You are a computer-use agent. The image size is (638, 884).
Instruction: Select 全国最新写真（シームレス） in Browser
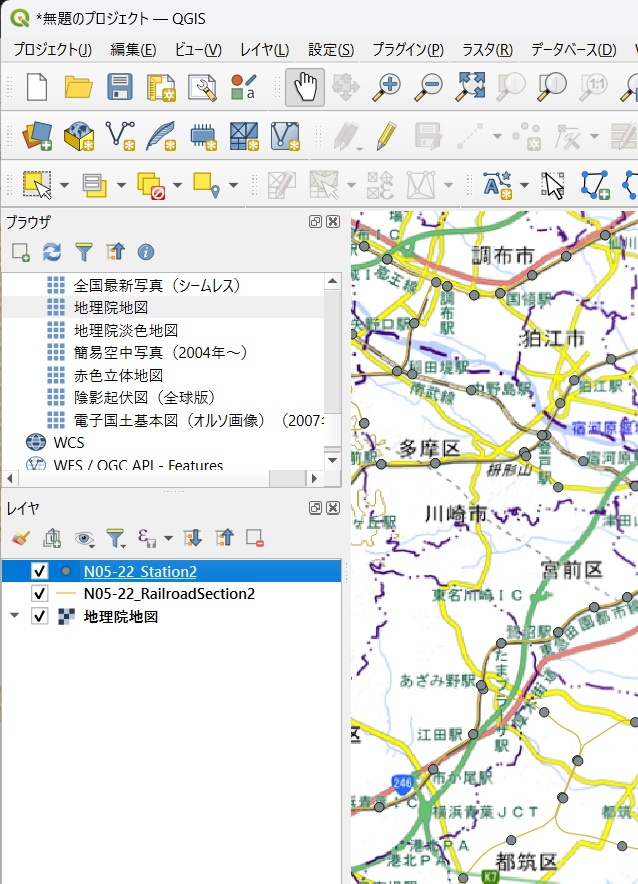pyautogui.click(x=157, y=285)
